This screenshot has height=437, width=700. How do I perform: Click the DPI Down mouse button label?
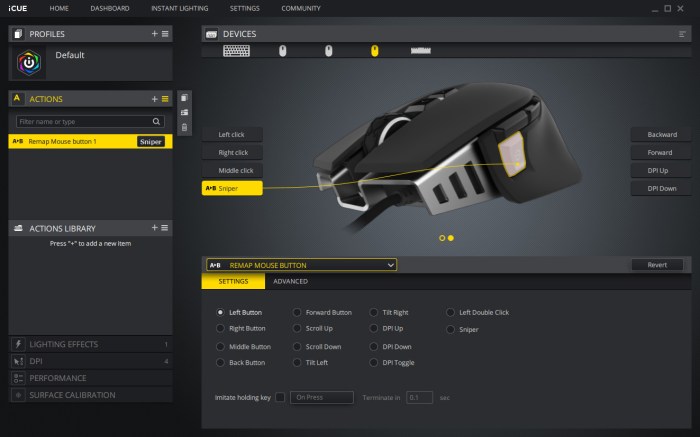[x=661, y=188]
